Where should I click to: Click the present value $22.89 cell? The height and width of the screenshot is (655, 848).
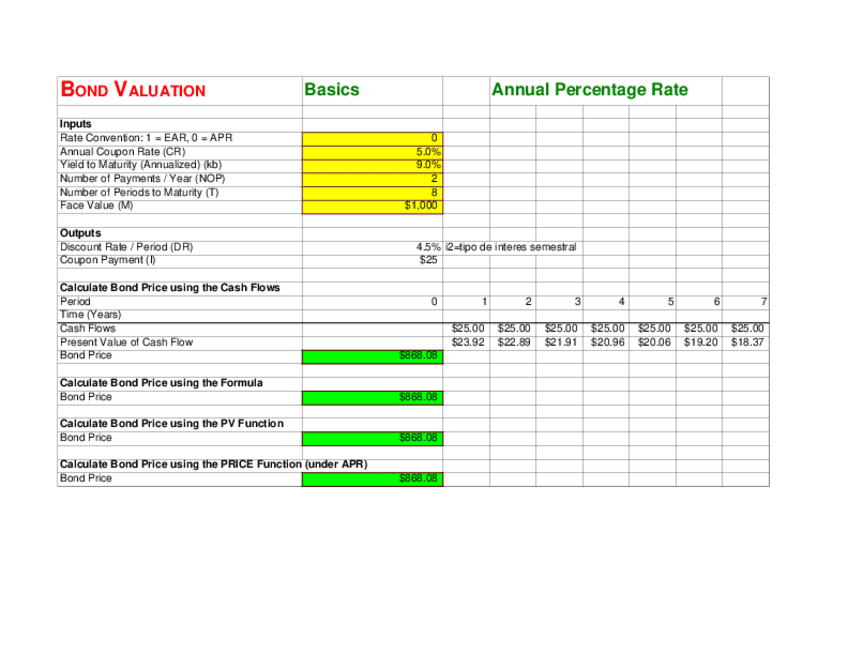pos(514,342)
